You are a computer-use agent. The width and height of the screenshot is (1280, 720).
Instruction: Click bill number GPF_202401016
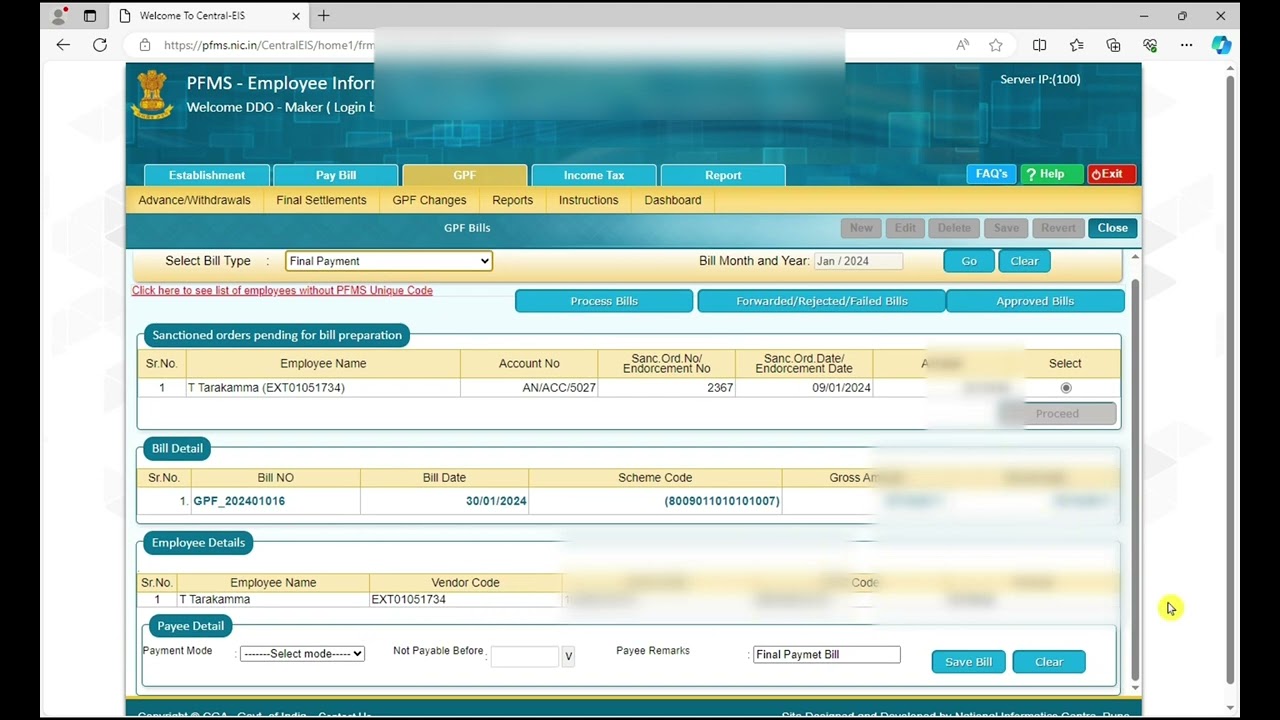(239, 501)
